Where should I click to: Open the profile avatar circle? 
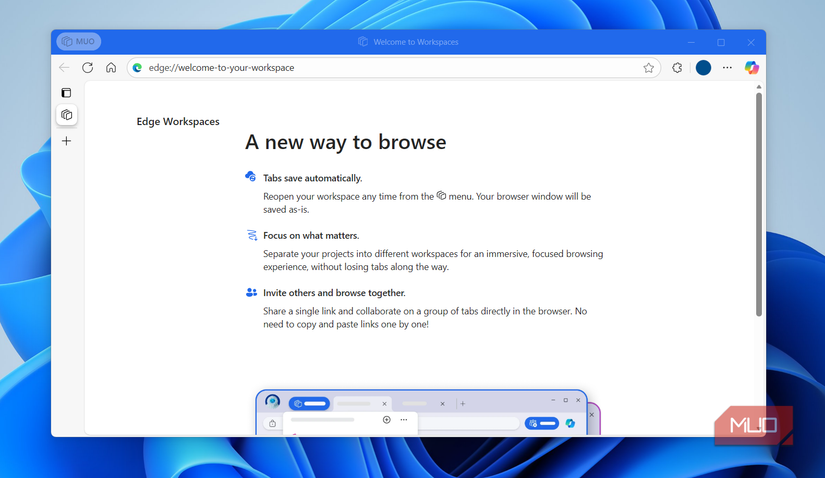pos(703,67)
